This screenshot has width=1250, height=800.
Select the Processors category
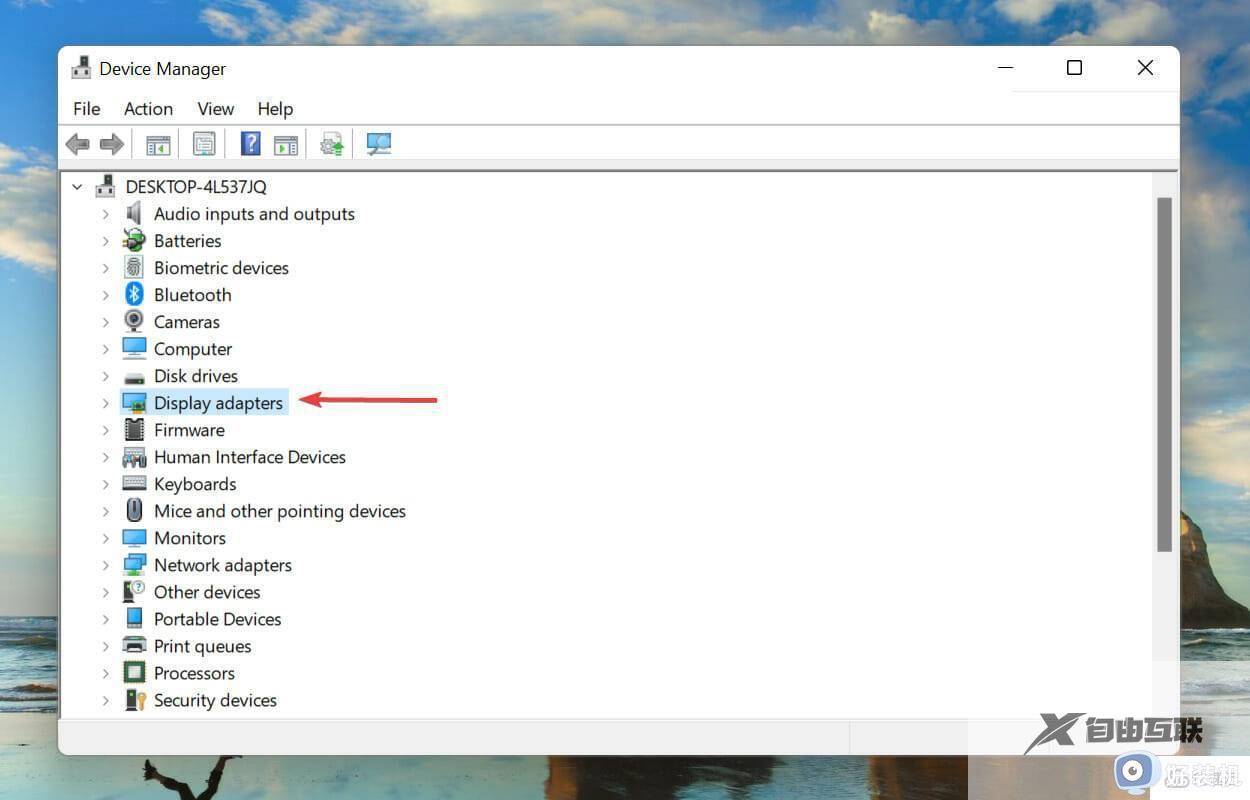pos(194,672)
